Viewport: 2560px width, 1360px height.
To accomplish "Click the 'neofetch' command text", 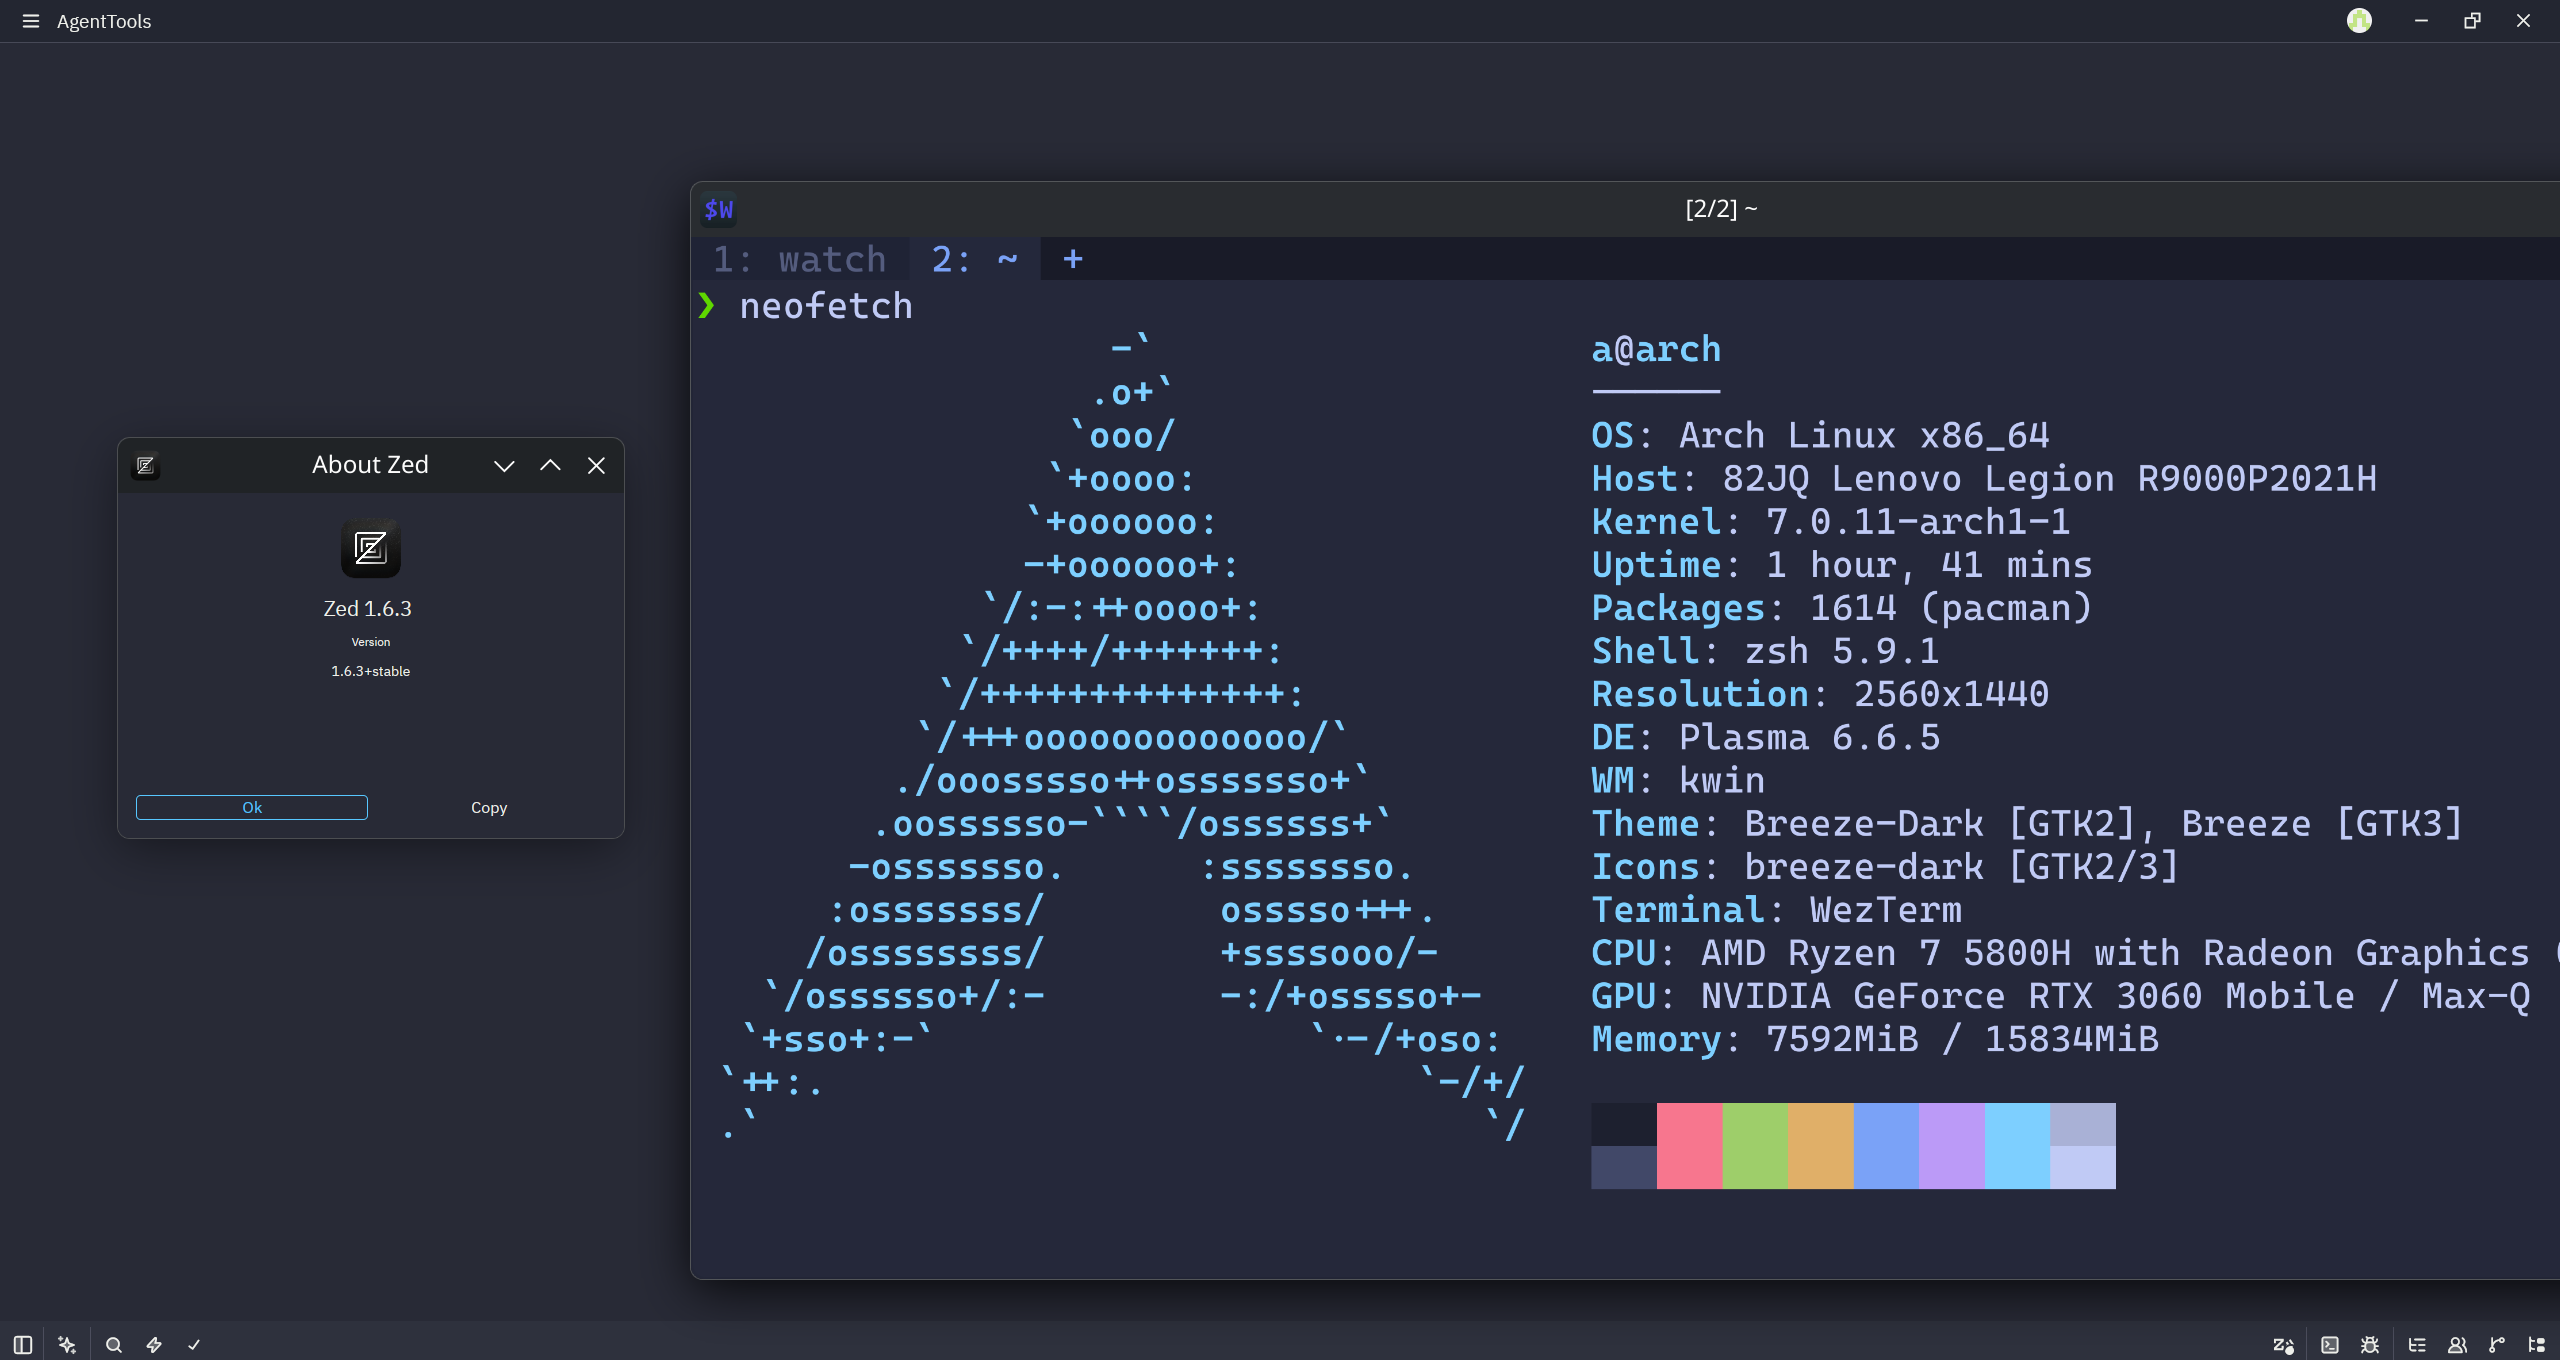I will [x=826, y=306].
